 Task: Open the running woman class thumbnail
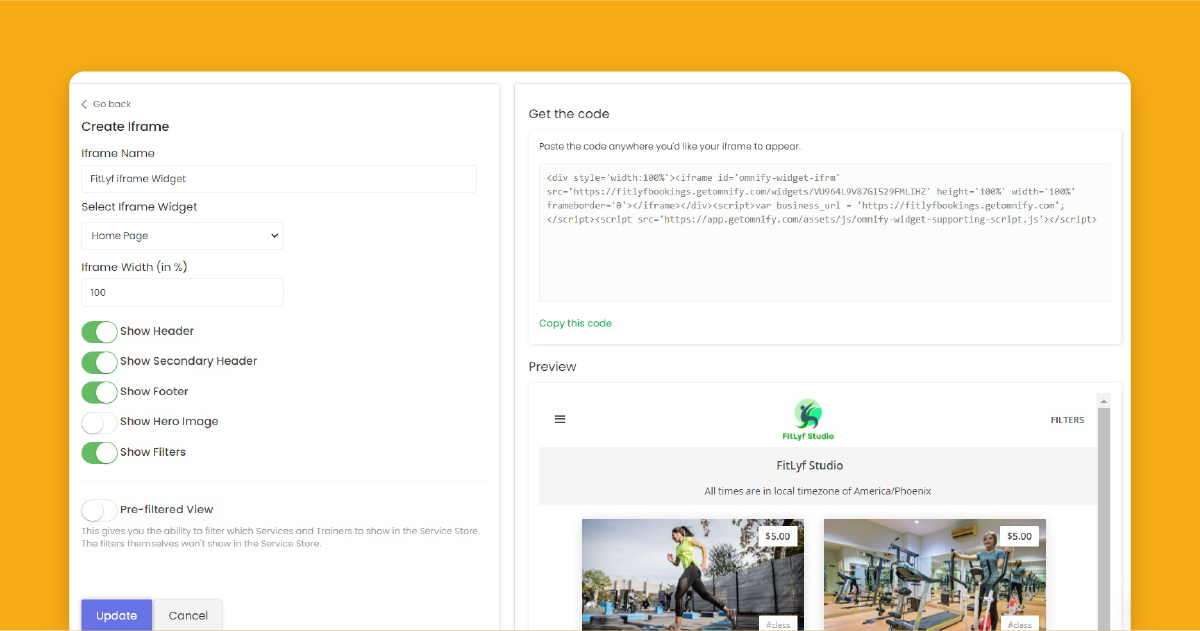(692, 575)
